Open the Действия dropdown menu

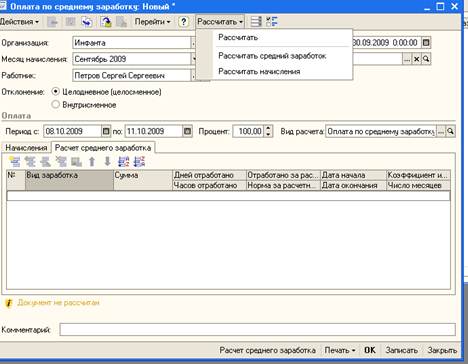click(19, 22)
